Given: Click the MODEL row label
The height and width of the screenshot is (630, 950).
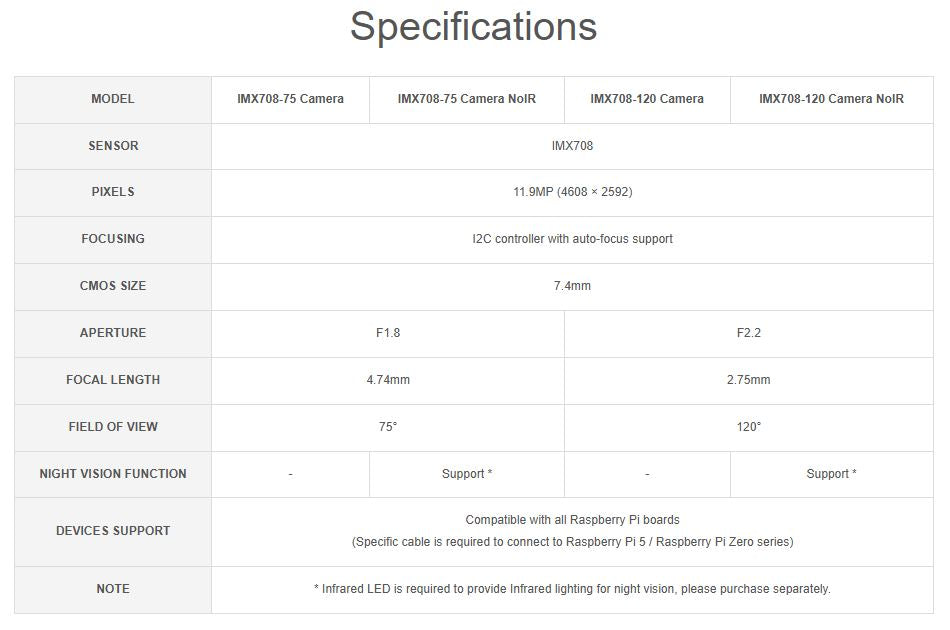Looking at the screenshot, I should pyautogui.click(x=113, y=99).
